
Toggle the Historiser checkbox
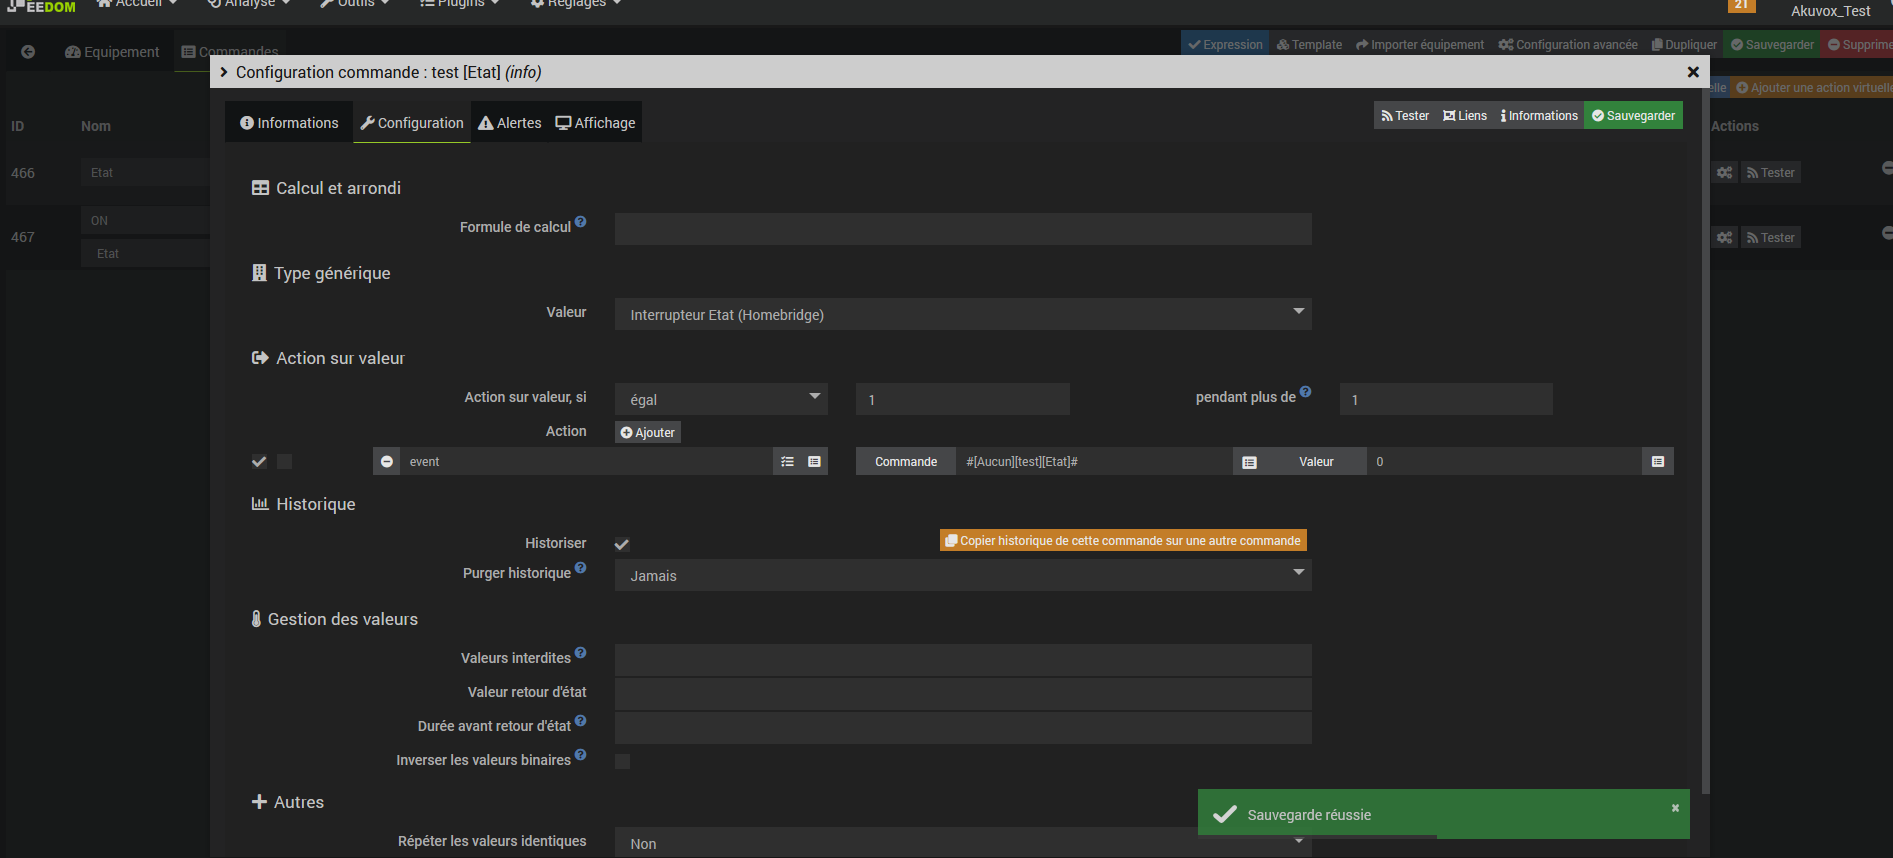(x=622, y=544)
